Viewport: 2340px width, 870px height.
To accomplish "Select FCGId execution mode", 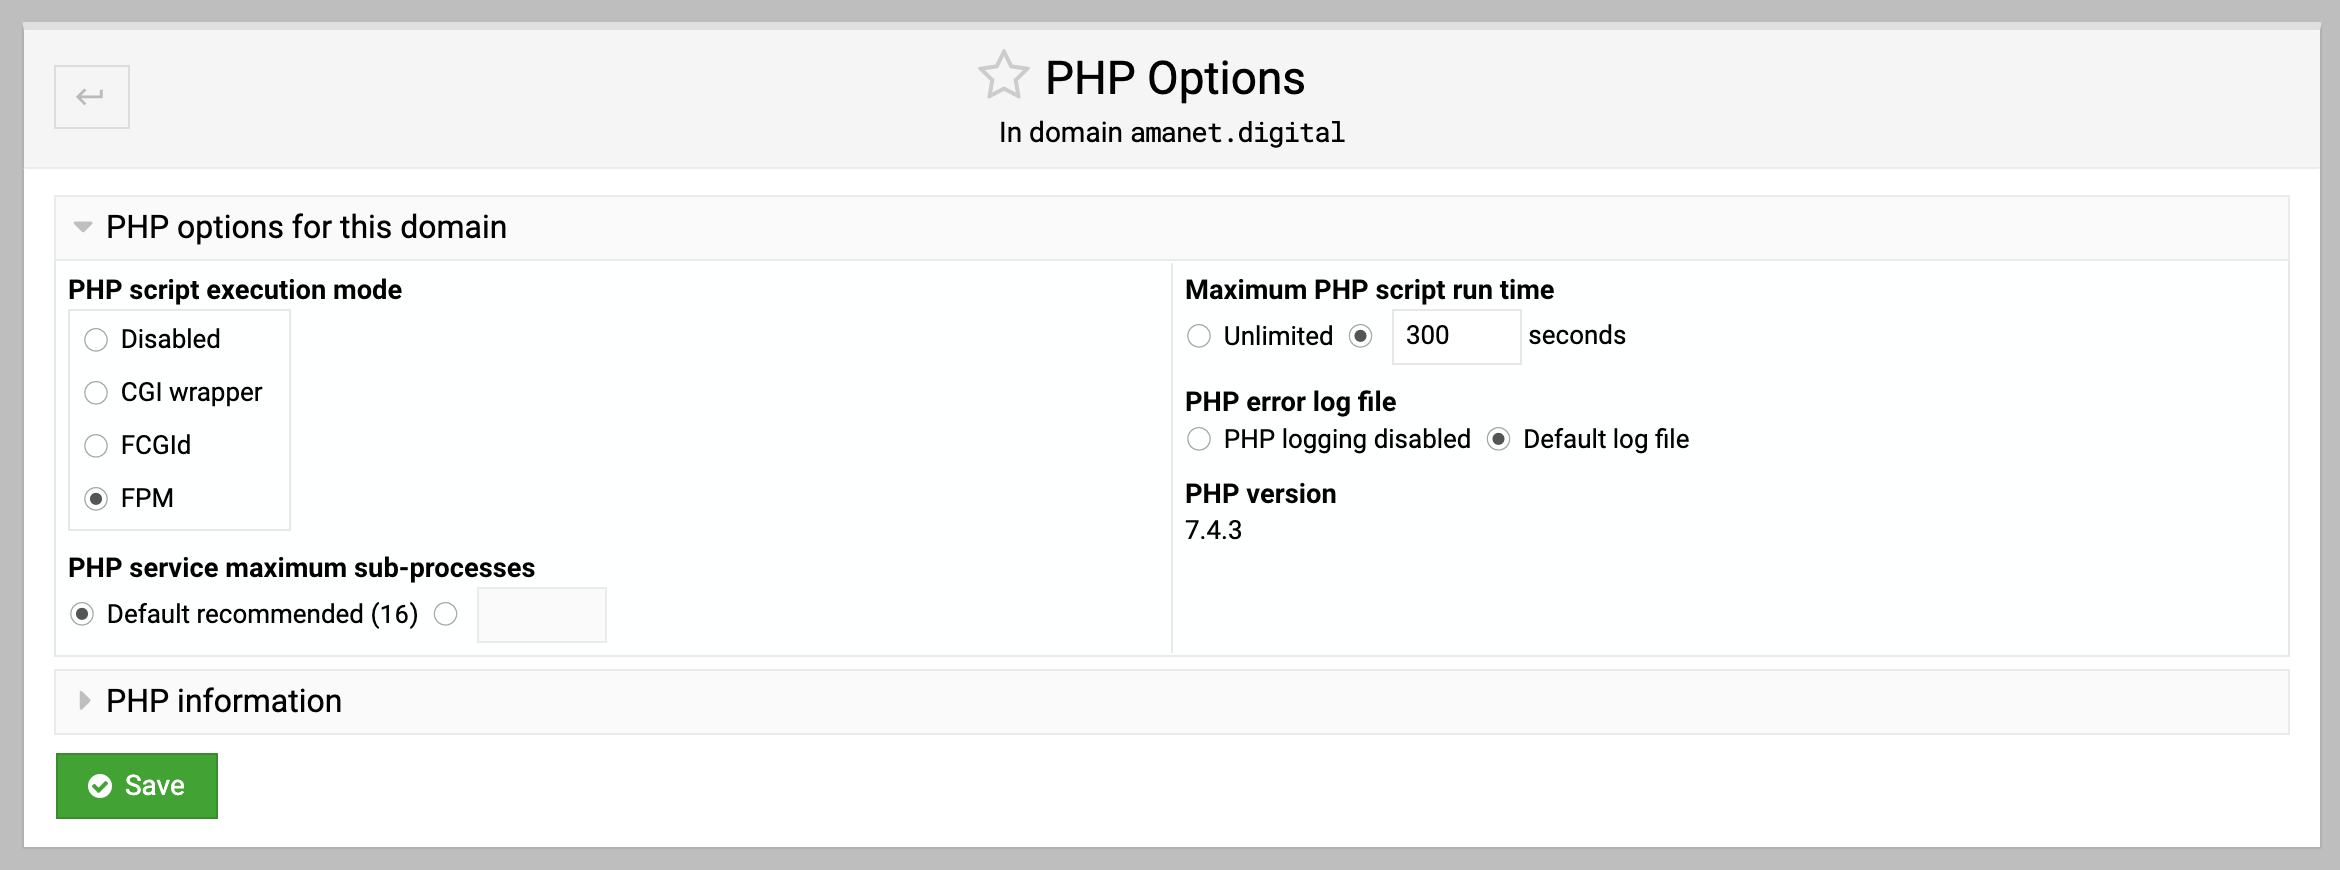I will coord(96,446).
